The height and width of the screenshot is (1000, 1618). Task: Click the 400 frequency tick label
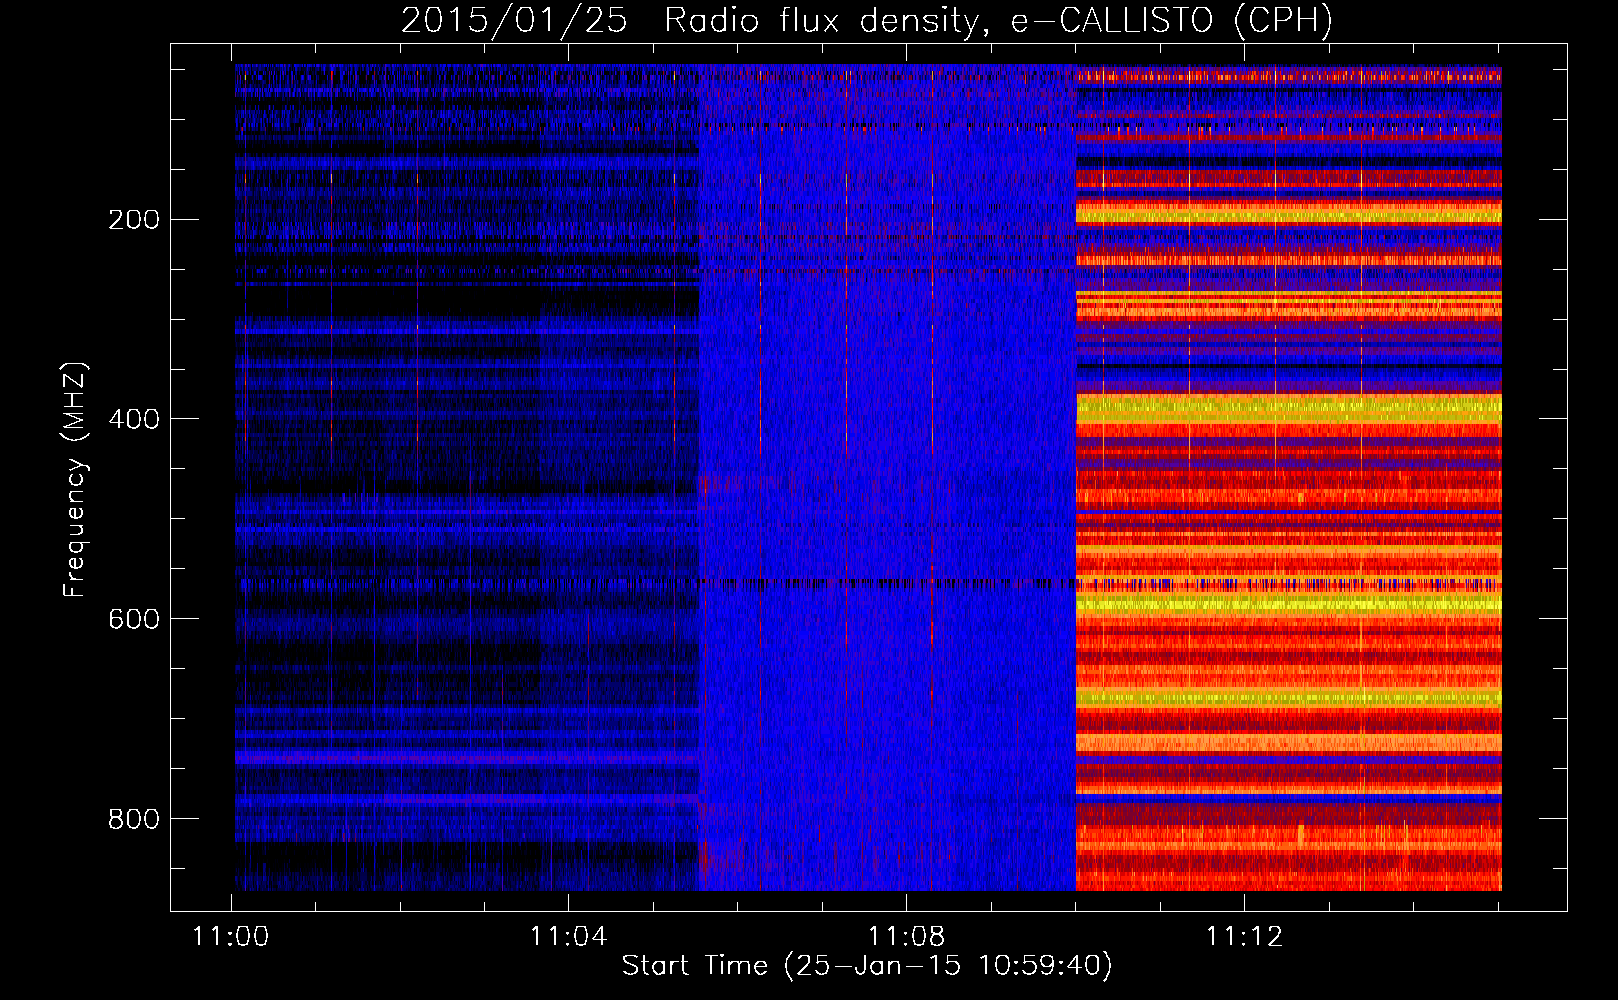(134, 419)
